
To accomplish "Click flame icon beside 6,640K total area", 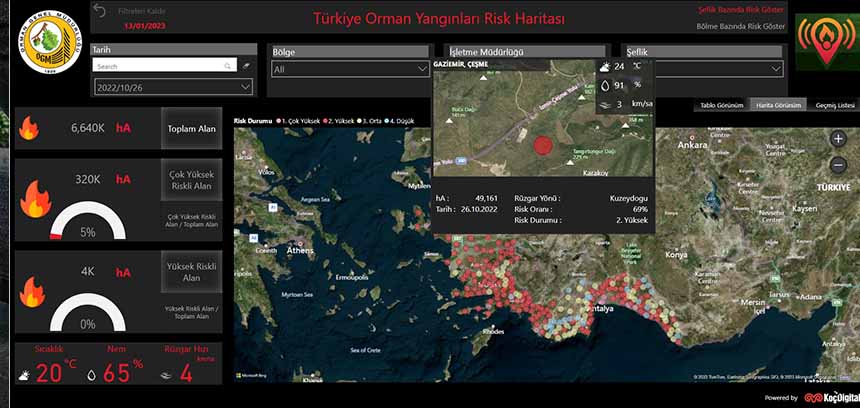I will click(x=29, y=129).
